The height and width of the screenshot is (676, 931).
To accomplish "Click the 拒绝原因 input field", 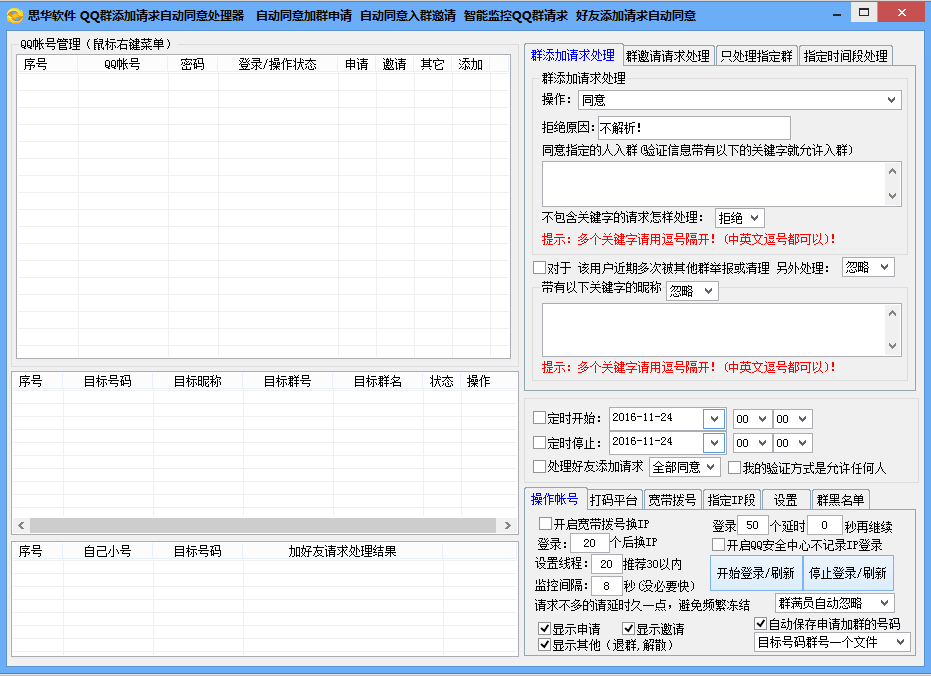I will tap(694, 128).
